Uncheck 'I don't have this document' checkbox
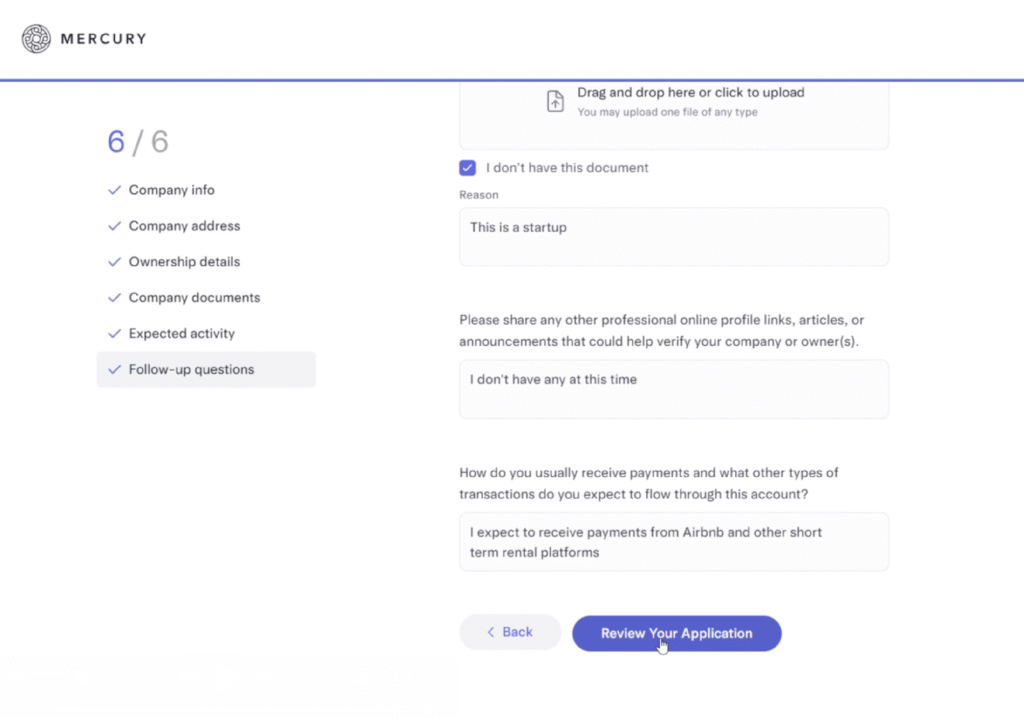 tap(467, 168)
